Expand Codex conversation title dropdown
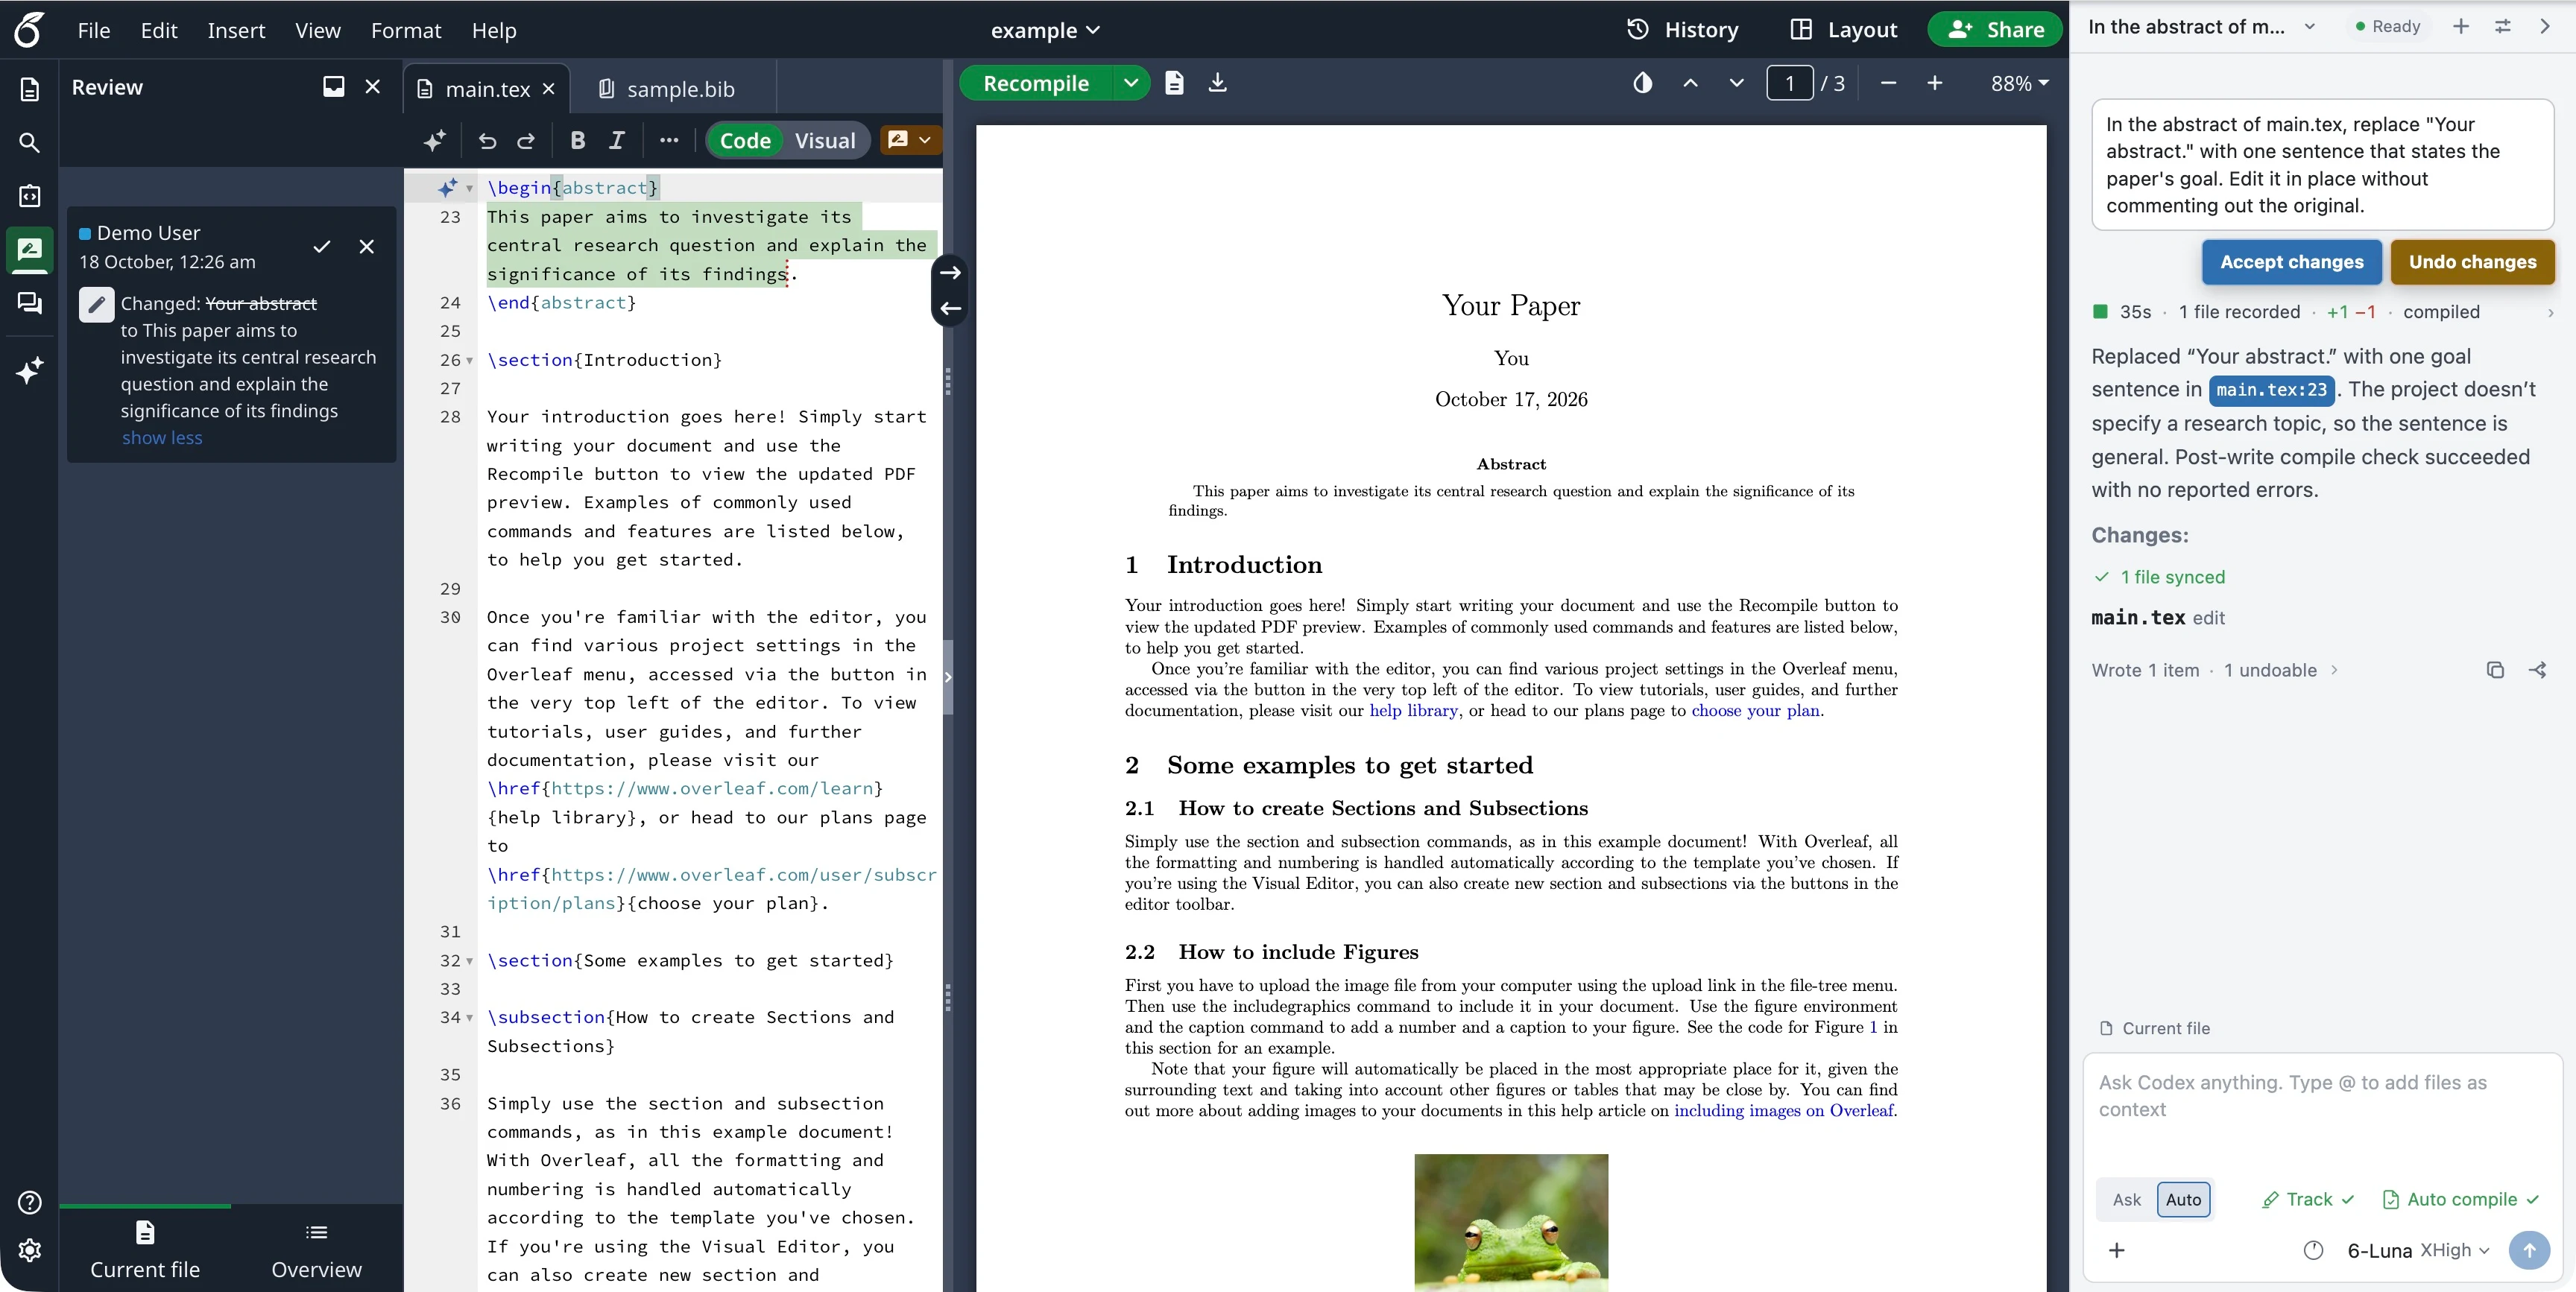 click(x=2310, y=27)
